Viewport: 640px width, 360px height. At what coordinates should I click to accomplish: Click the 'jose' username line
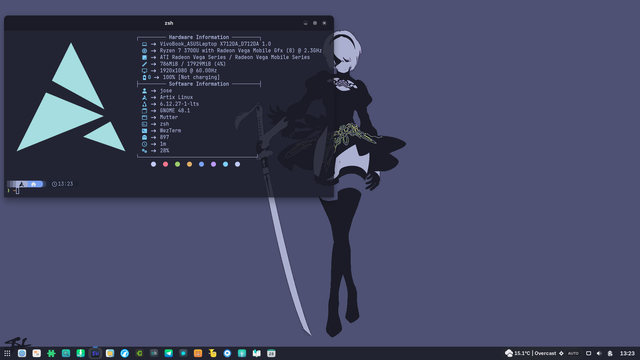[x=166, y=91]
